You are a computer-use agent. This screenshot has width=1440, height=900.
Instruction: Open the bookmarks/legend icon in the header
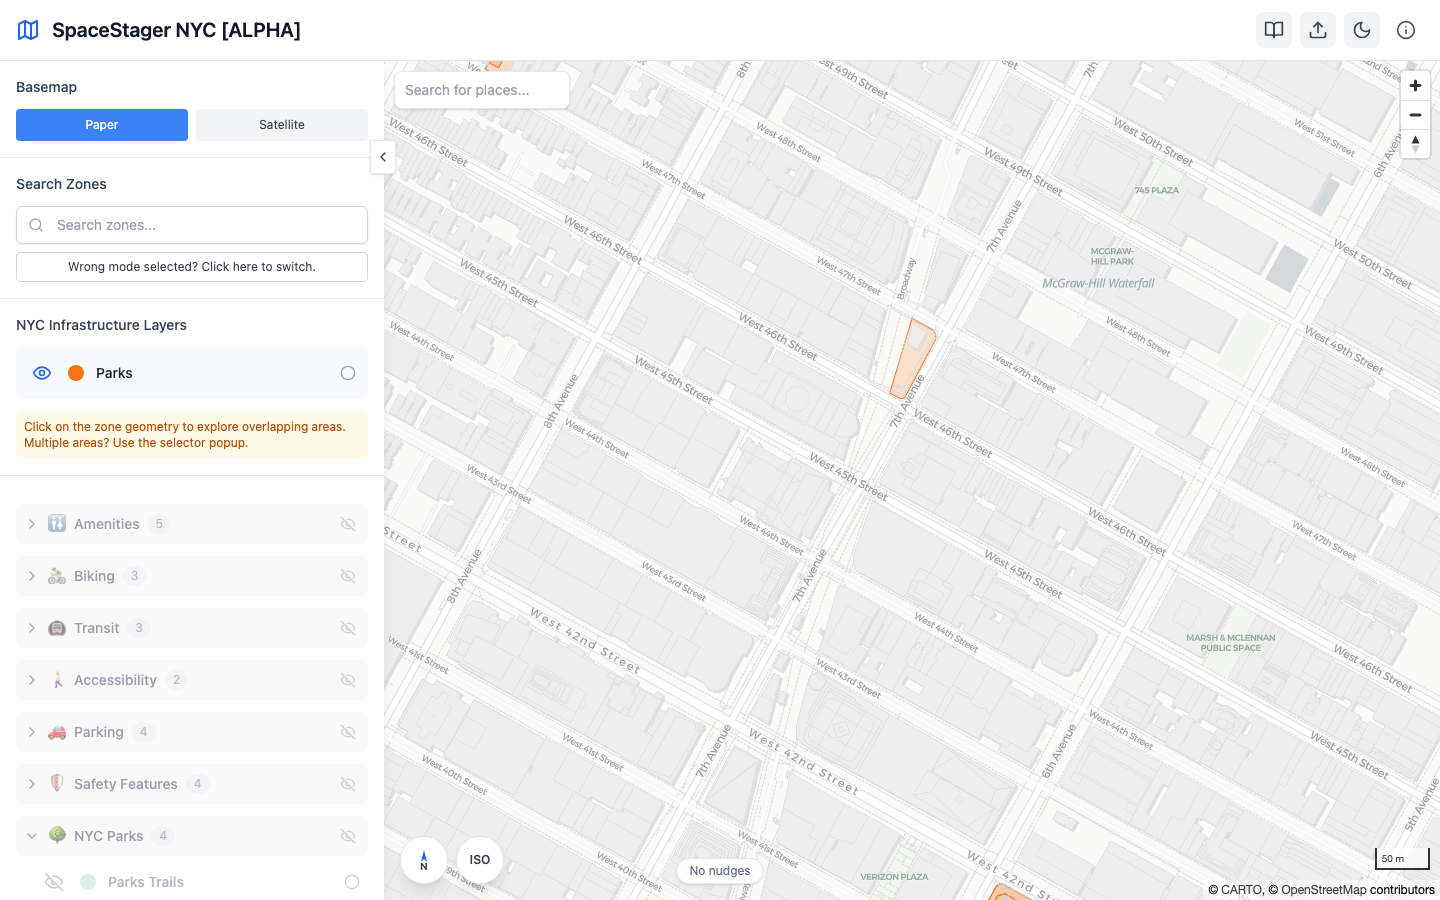point(1273,30)
